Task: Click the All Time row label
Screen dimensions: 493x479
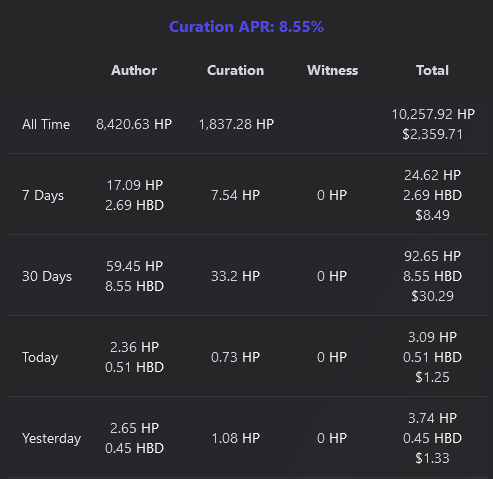Action: pyautogui.click(x=46, y=124)
